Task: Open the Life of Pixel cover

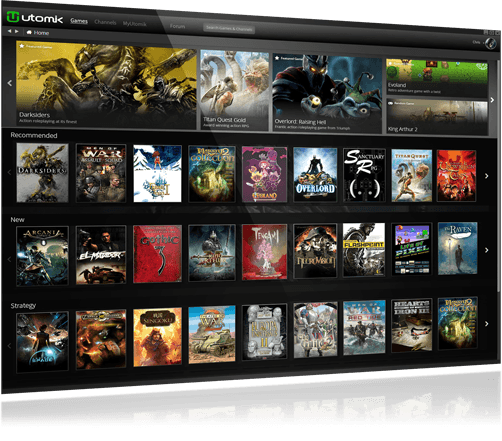Action: point(412,249)
